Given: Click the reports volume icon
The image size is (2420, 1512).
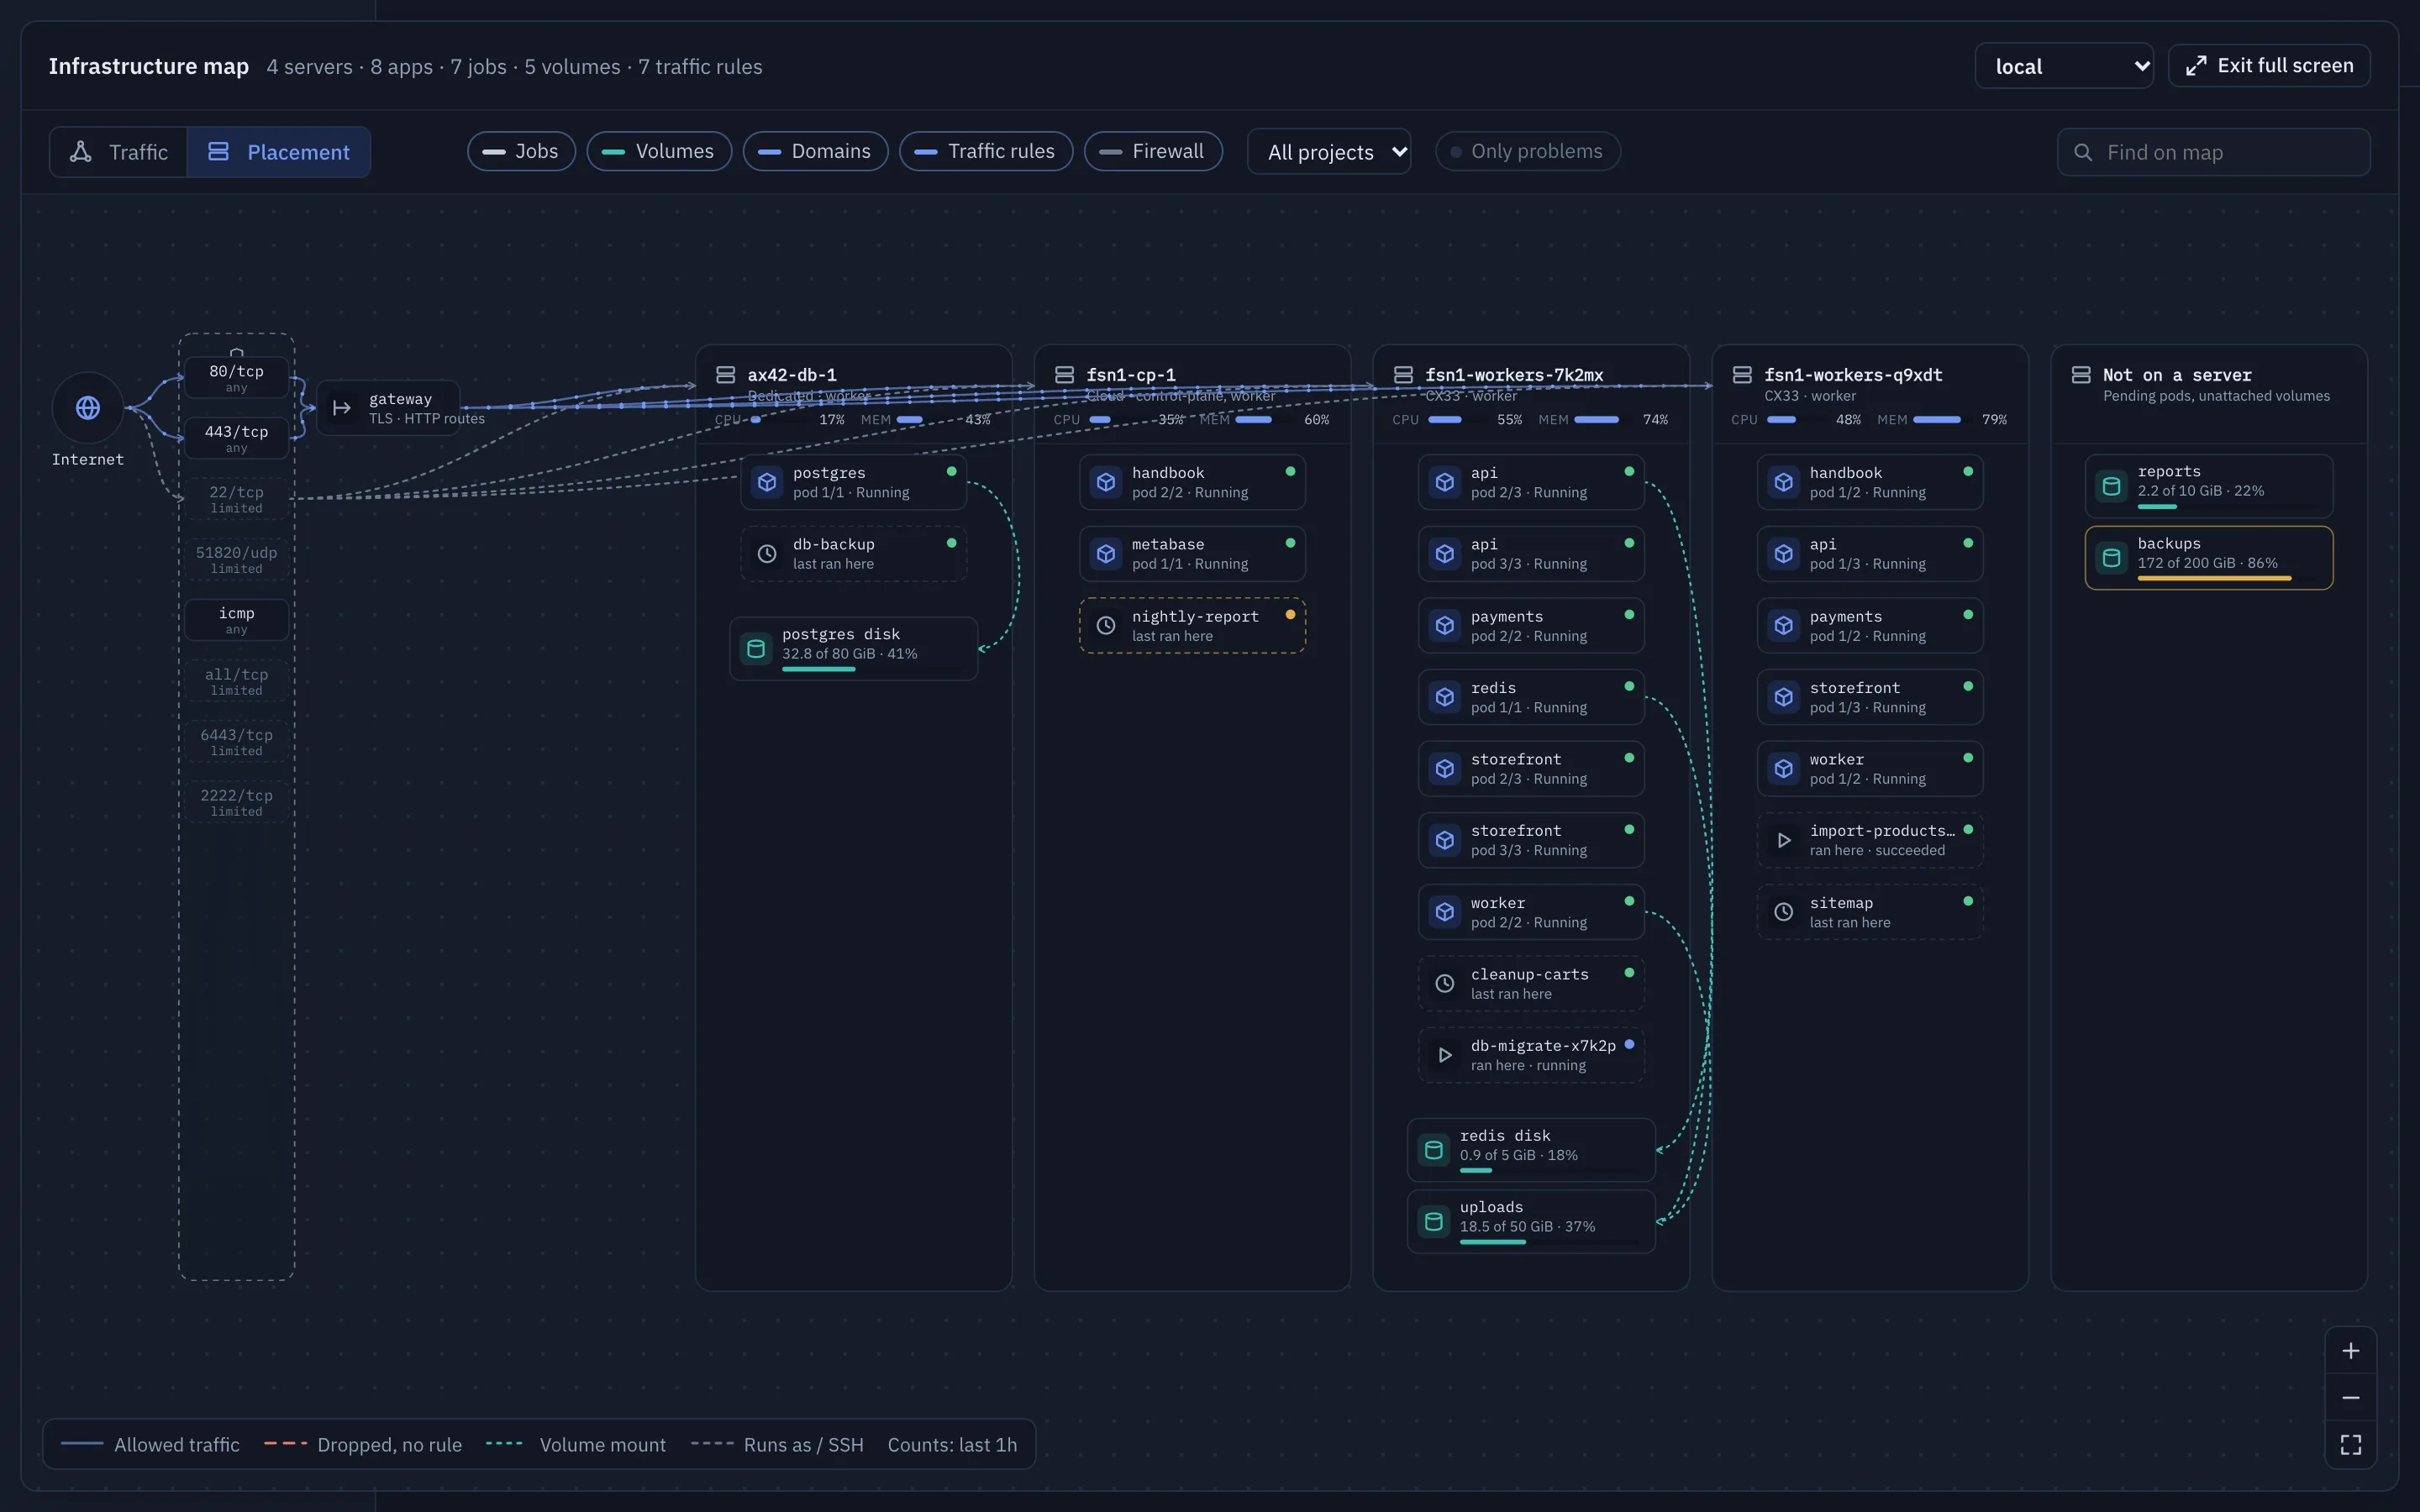Looking at the screenshot, I should tap(2112, 486).
